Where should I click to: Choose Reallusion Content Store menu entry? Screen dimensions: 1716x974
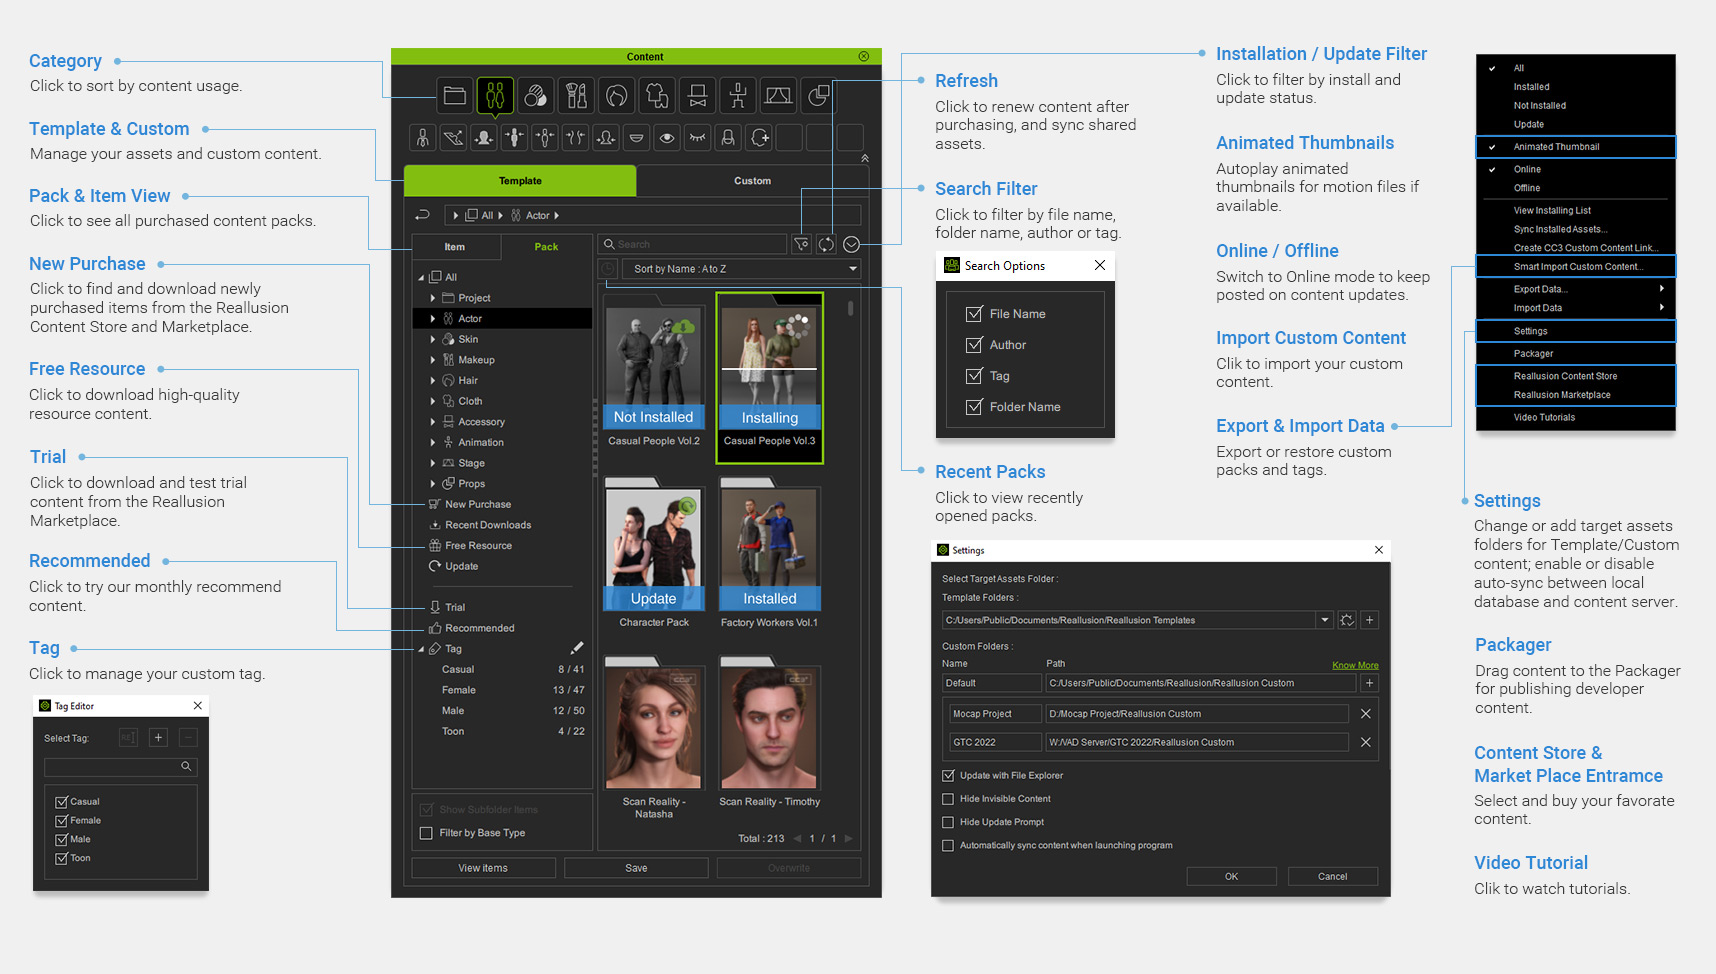click(1565, 376)
